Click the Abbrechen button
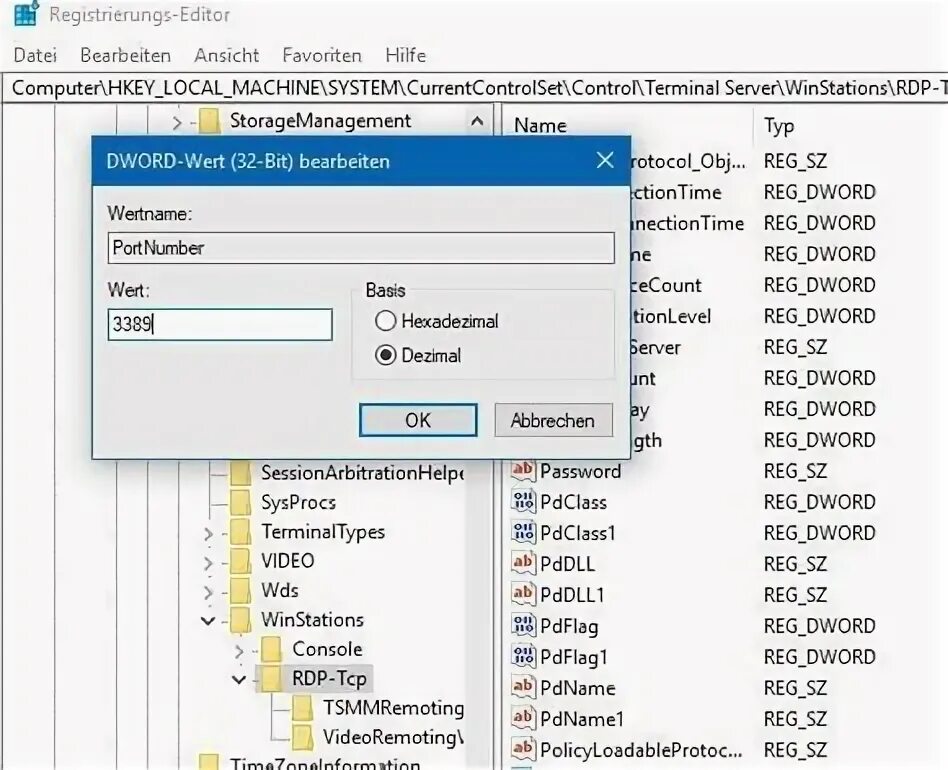Image resolution: width=948 pixels, height=770 pixels. click(x=553, y=420)
